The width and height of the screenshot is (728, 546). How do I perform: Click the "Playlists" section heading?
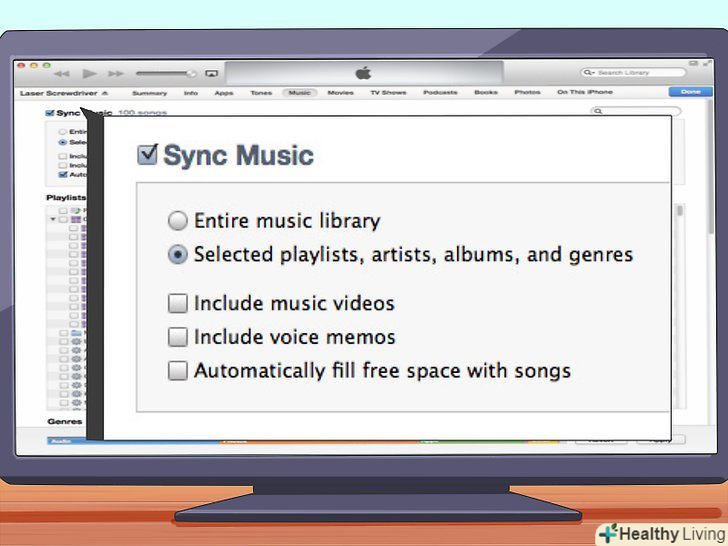click(x=66, y=198)
